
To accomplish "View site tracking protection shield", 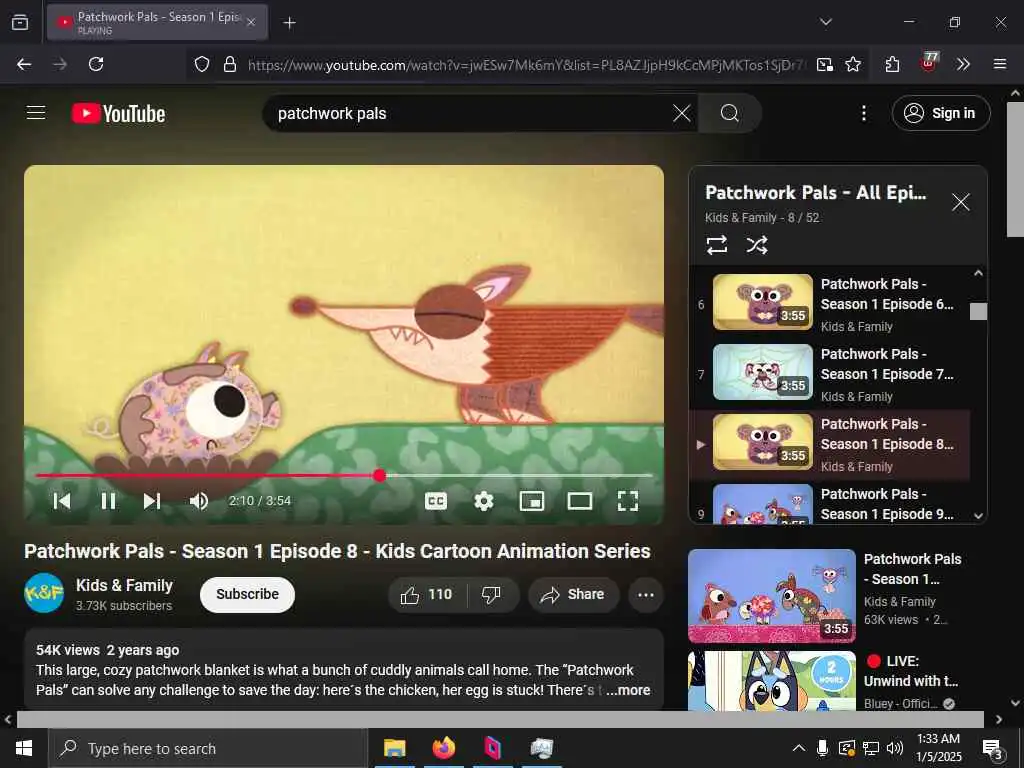I will 202,64.
